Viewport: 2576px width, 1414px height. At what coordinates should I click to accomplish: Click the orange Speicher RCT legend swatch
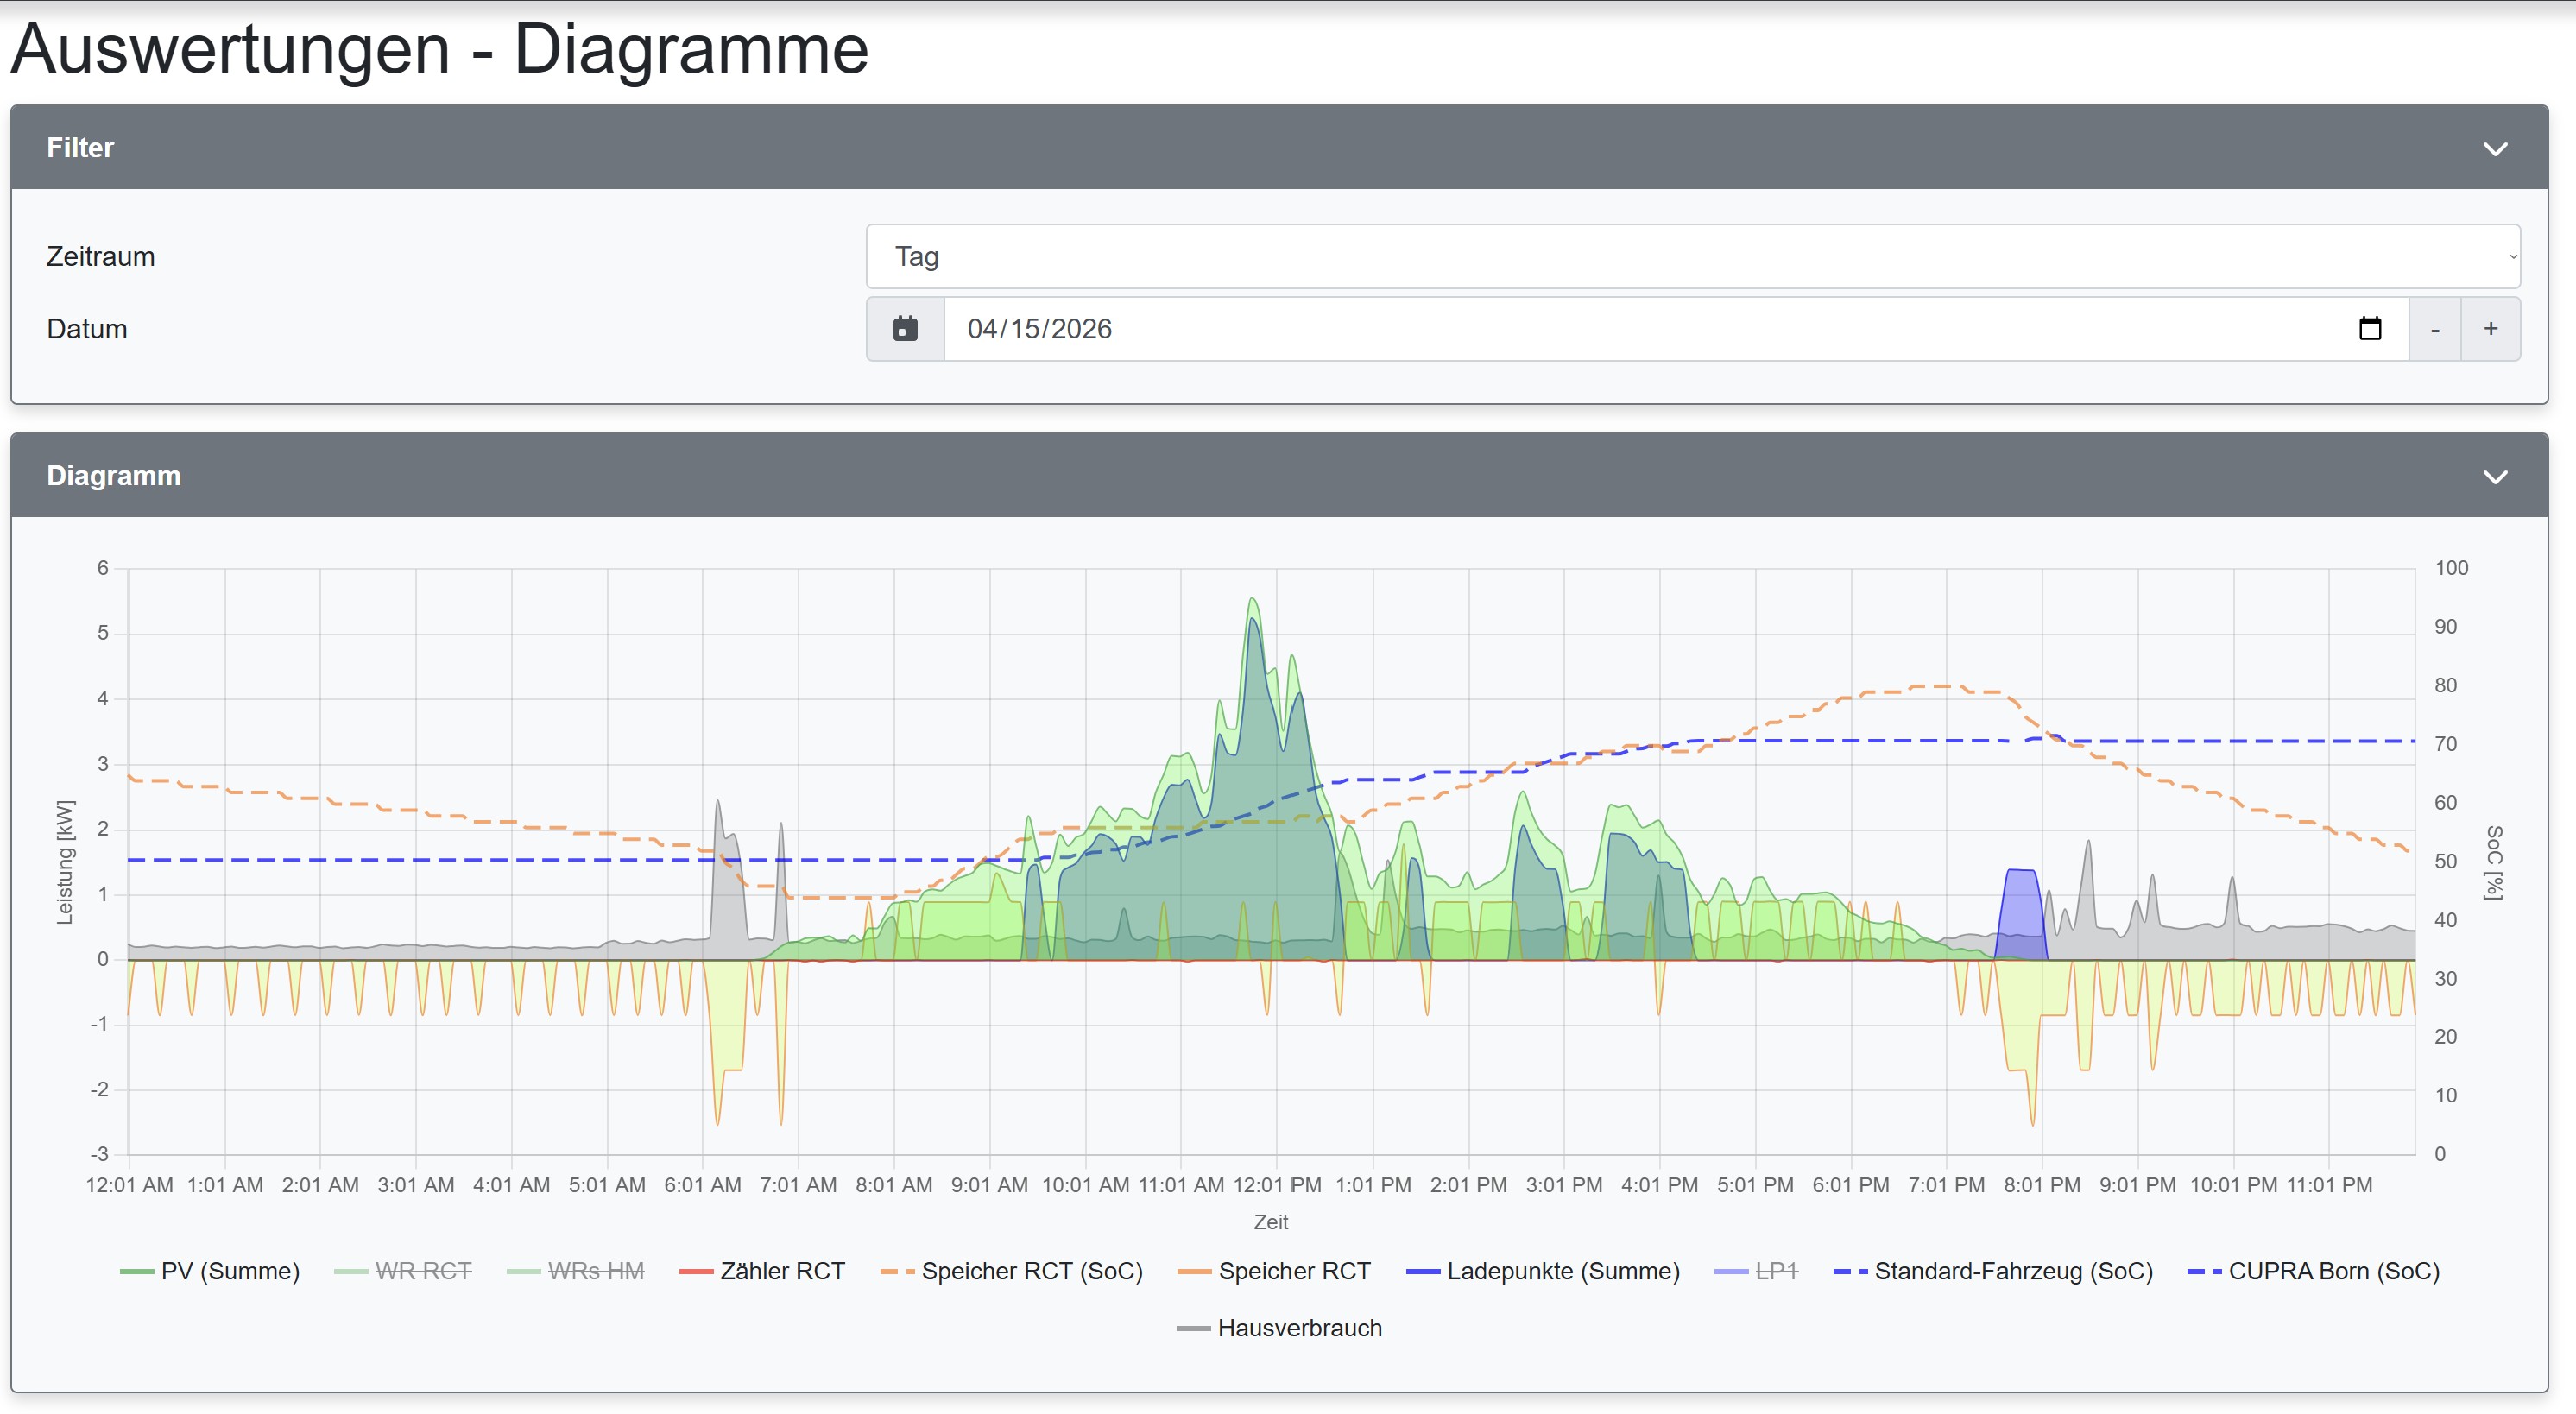pyautogui.click(x=1195, y=1271)
